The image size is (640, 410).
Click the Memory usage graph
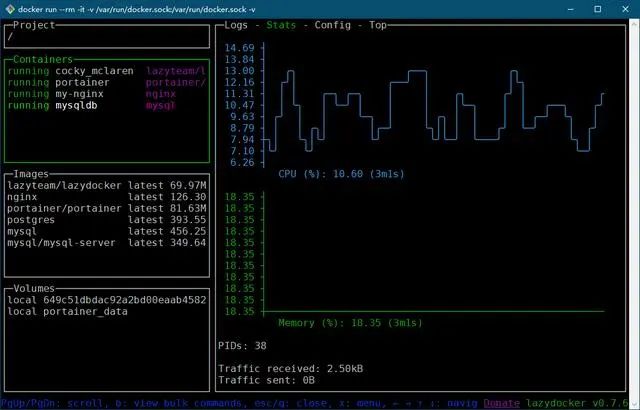point(434,253)
